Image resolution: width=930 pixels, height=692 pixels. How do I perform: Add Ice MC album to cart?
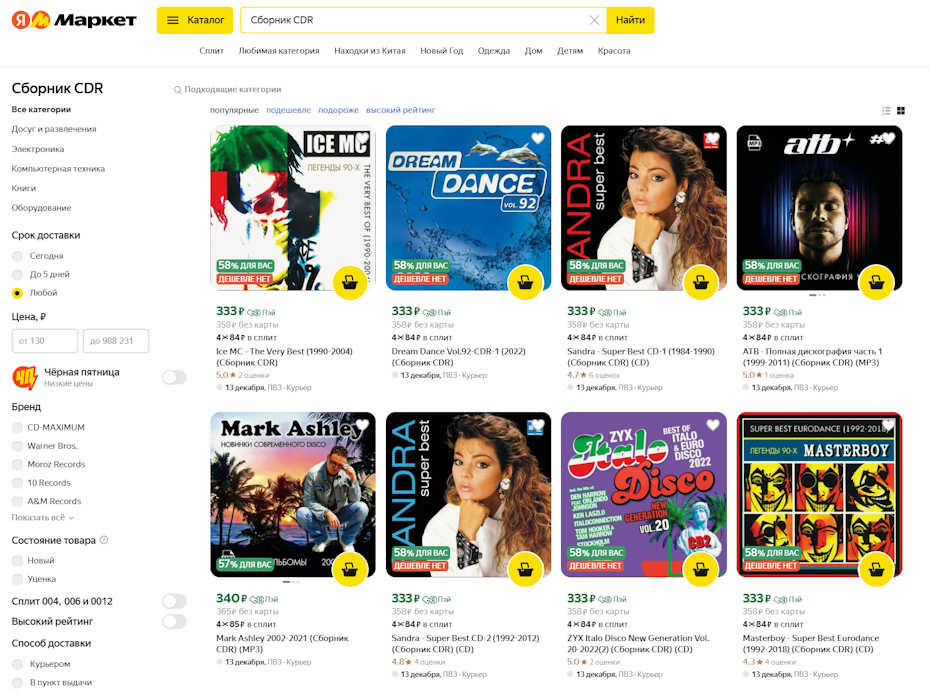point(350,283)
